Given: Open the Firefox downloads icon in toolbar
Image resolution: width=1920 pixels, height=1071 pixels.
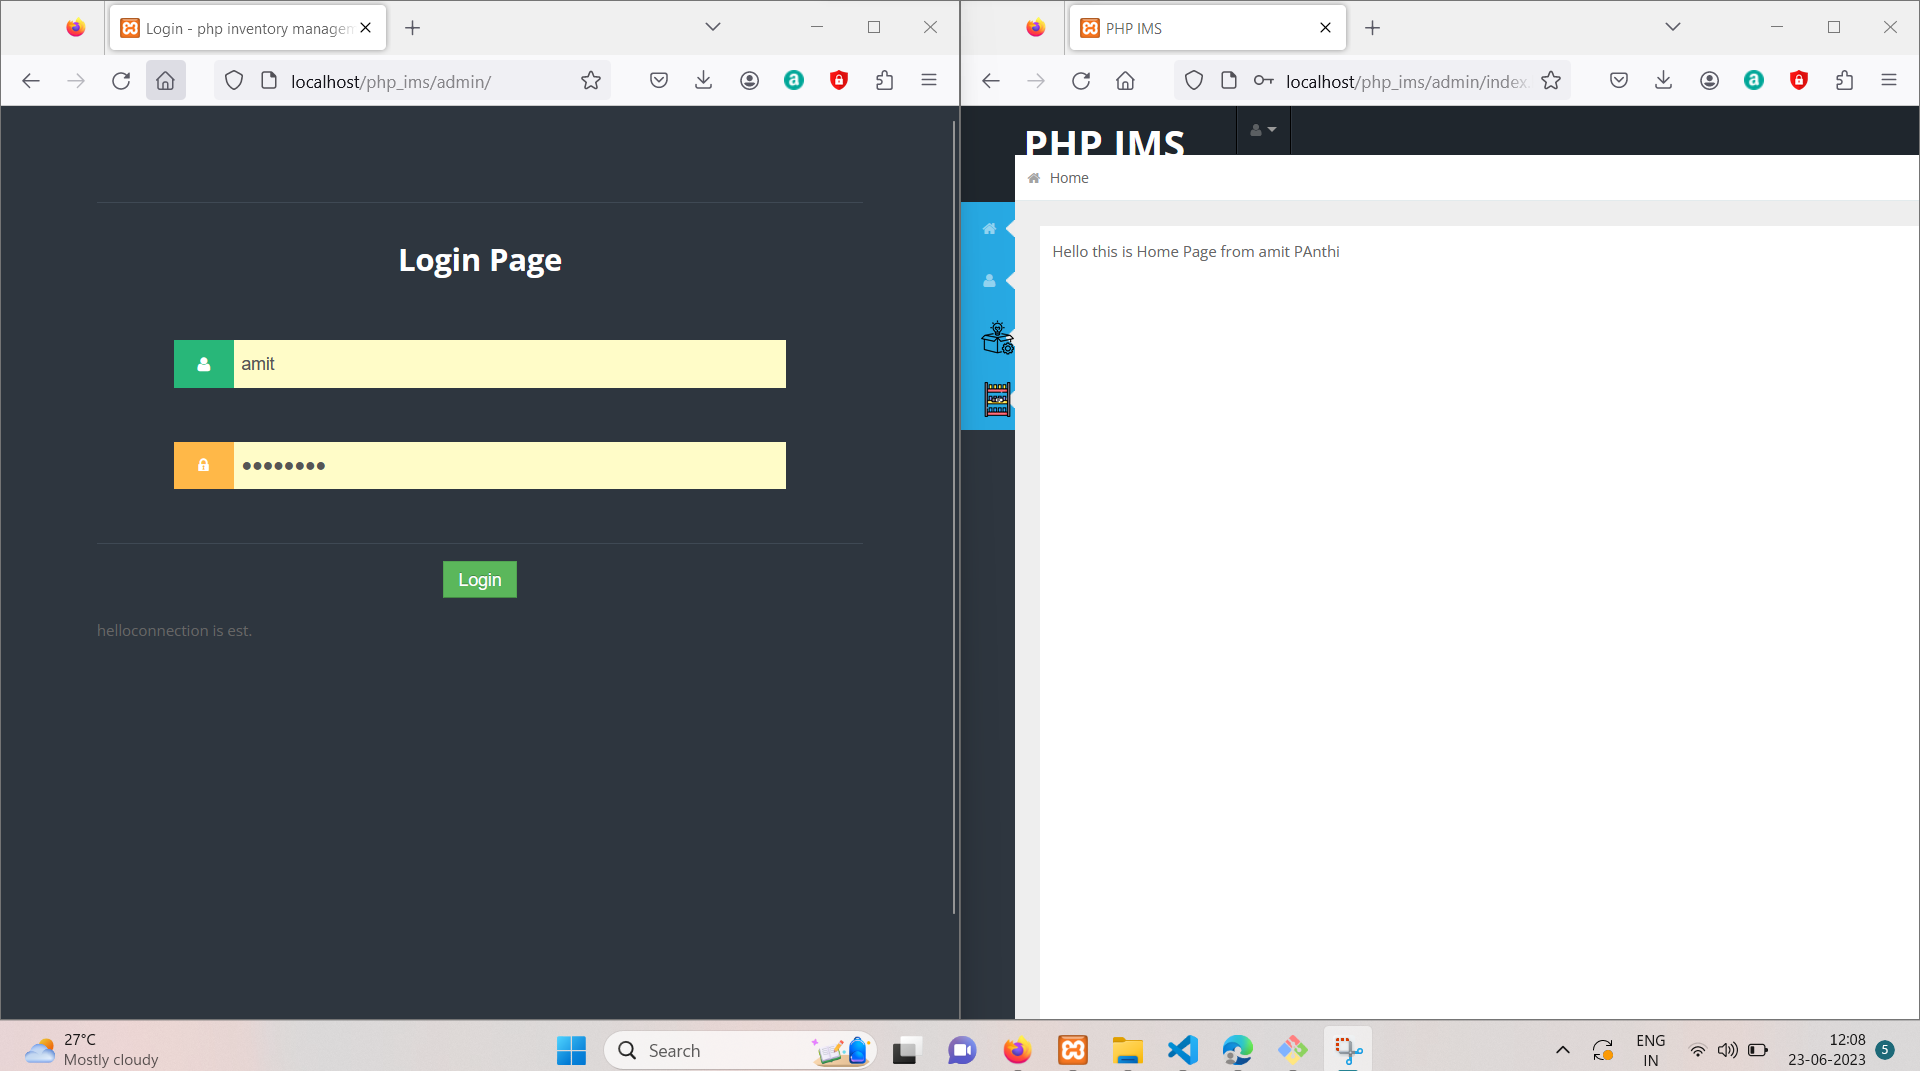Looking at the screenshot, I should [704, 80].
